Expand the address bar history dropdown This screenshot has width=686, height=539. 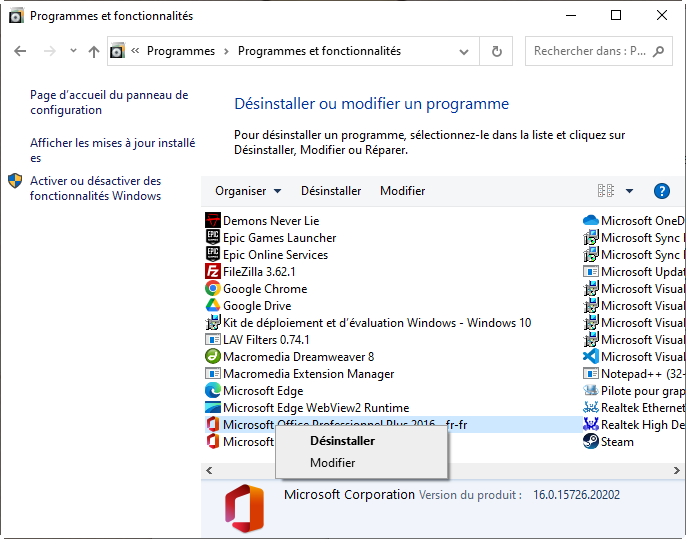466,51
